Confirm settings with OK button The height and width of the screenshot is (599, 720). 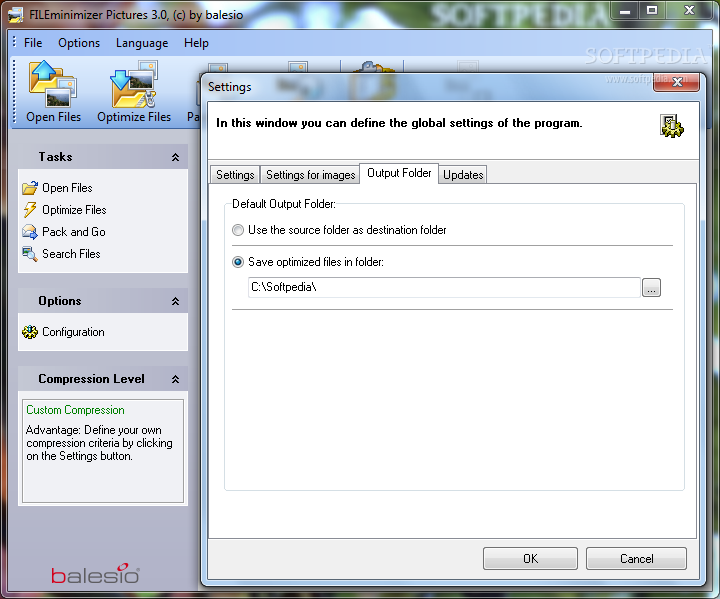530,559
